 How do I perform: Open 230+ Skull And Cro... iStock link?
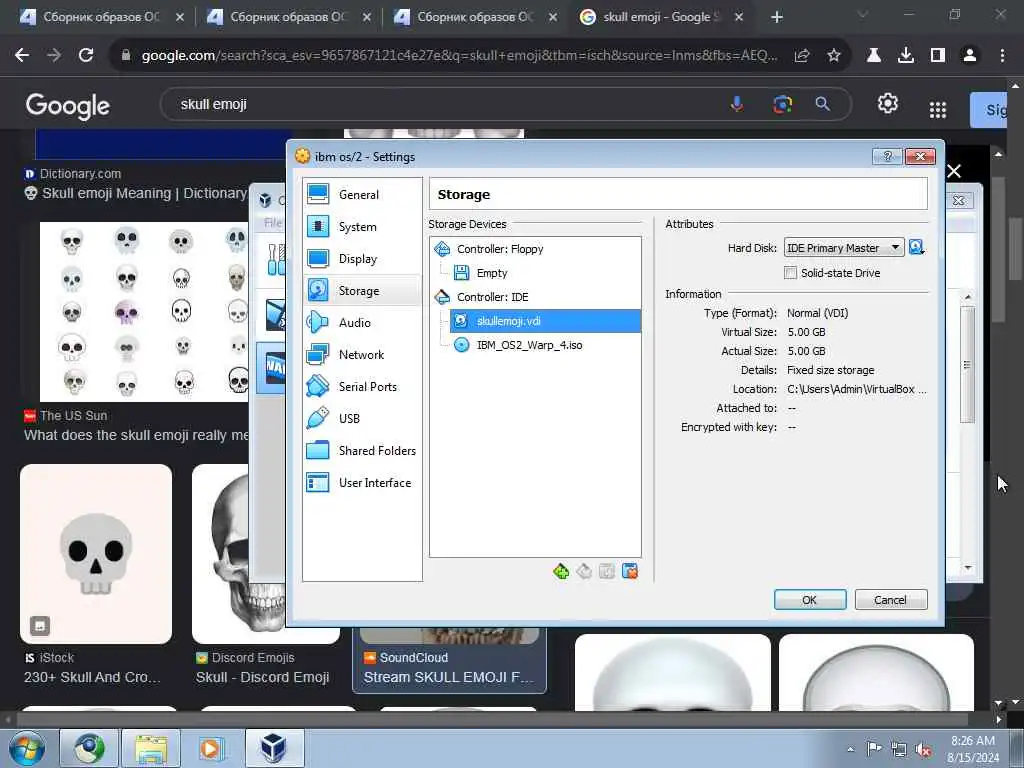coord(92,677)
